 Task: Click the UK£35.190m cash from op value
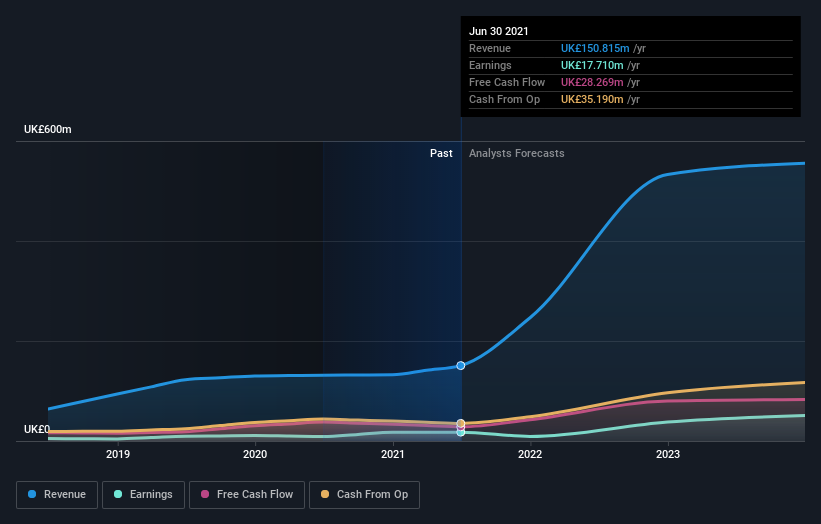coord(592,99)
